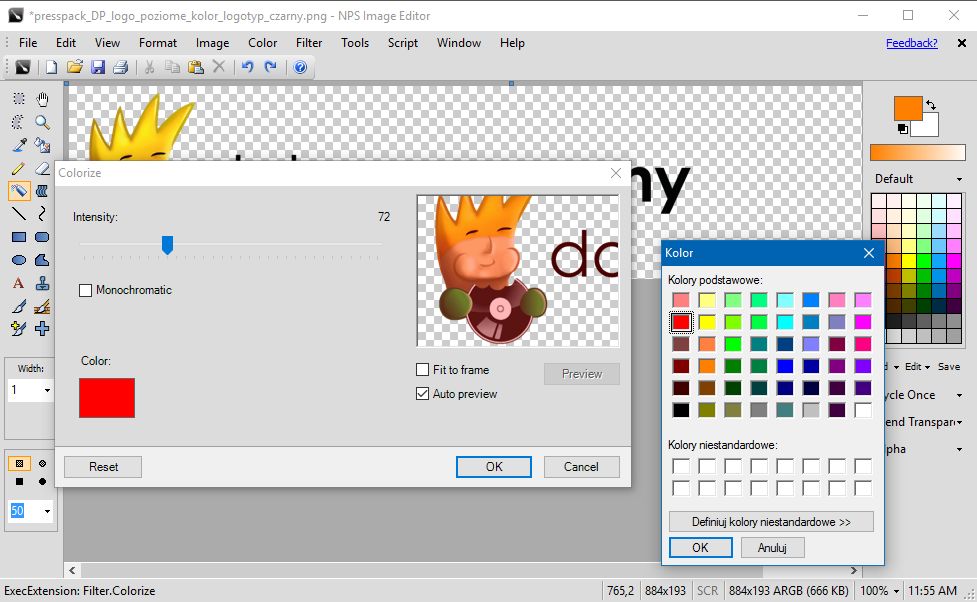
Task: Select the Eraser tool
Action: [x=42, y=168]
